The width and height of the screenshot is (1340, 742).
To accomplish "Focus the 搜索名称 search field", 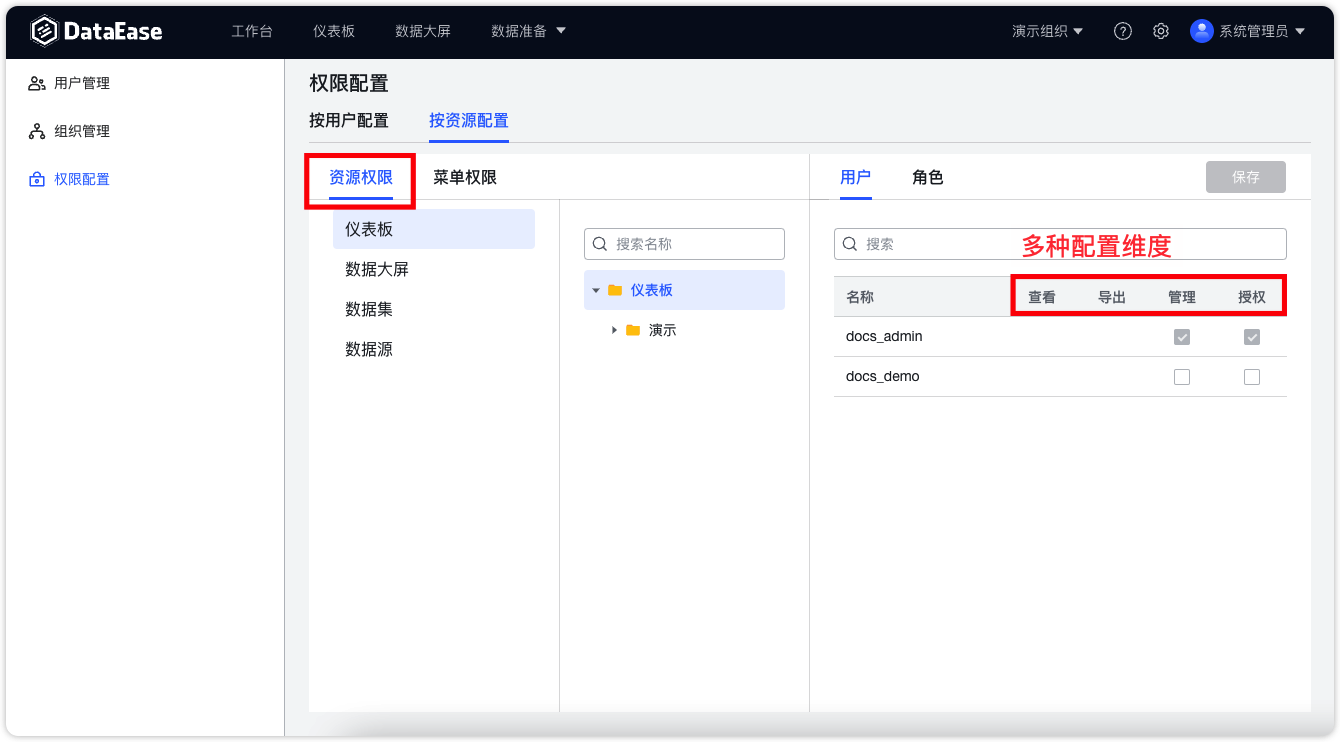I will coord(684,244).
